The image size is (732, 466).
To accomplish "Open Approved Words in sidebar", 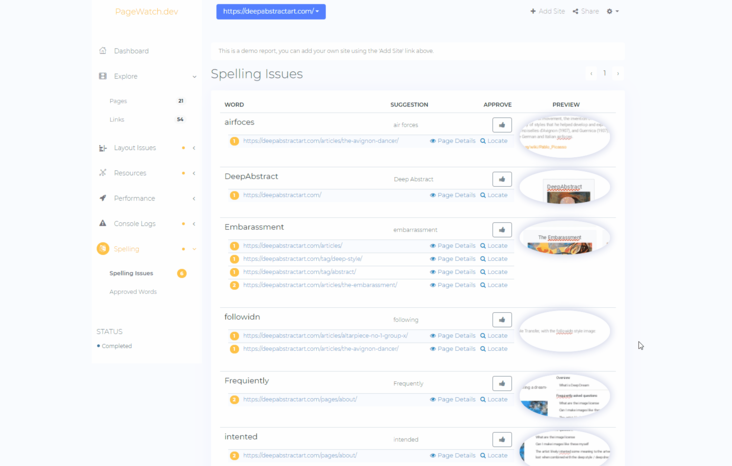I will 133,292.
